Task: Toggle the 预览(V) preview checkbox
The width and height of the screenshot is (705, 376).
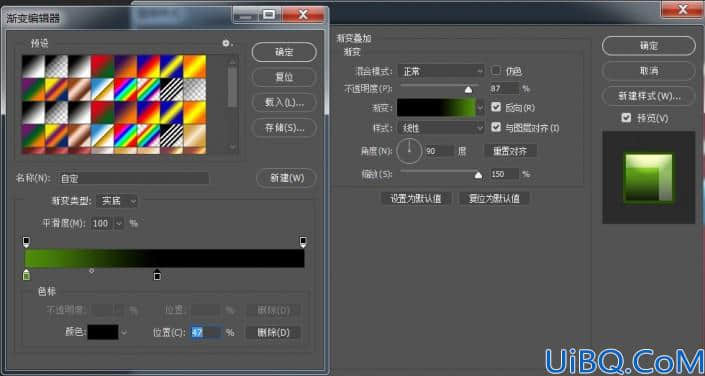Action: (626, 118)
